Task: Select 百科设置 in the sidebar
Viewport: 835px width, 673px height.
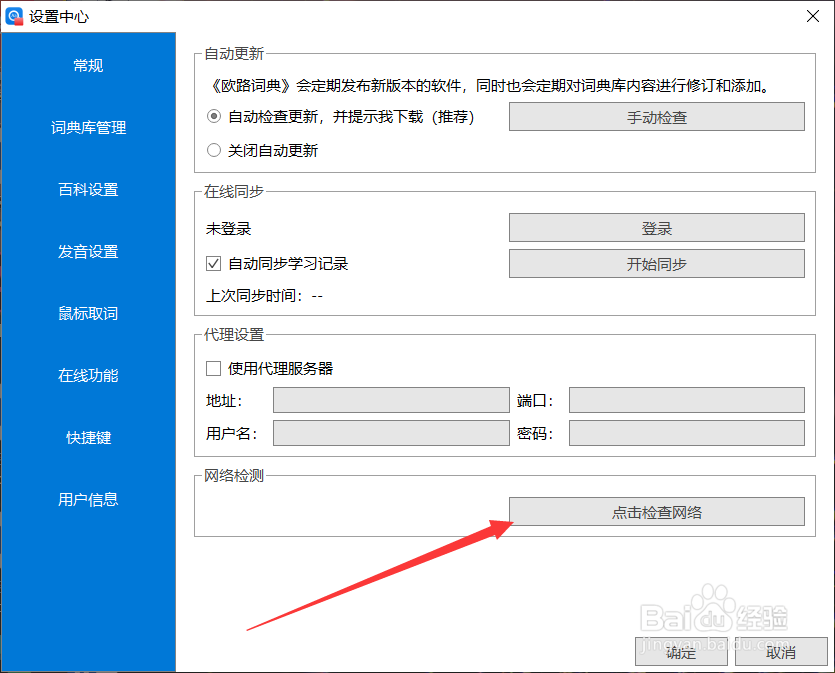Action: [88, 190]
